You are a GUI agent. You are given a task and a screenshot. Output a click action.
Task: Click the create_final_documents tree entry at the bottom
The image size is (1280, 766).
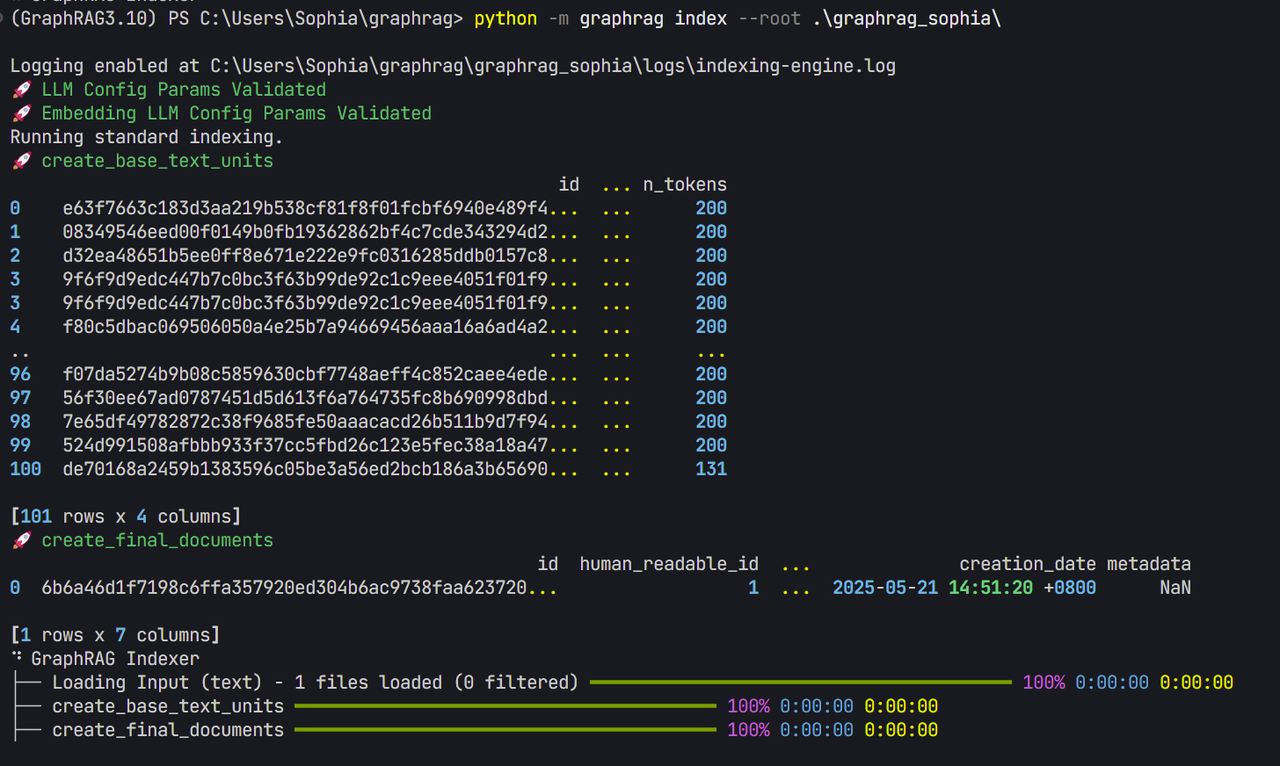point(168,731)
